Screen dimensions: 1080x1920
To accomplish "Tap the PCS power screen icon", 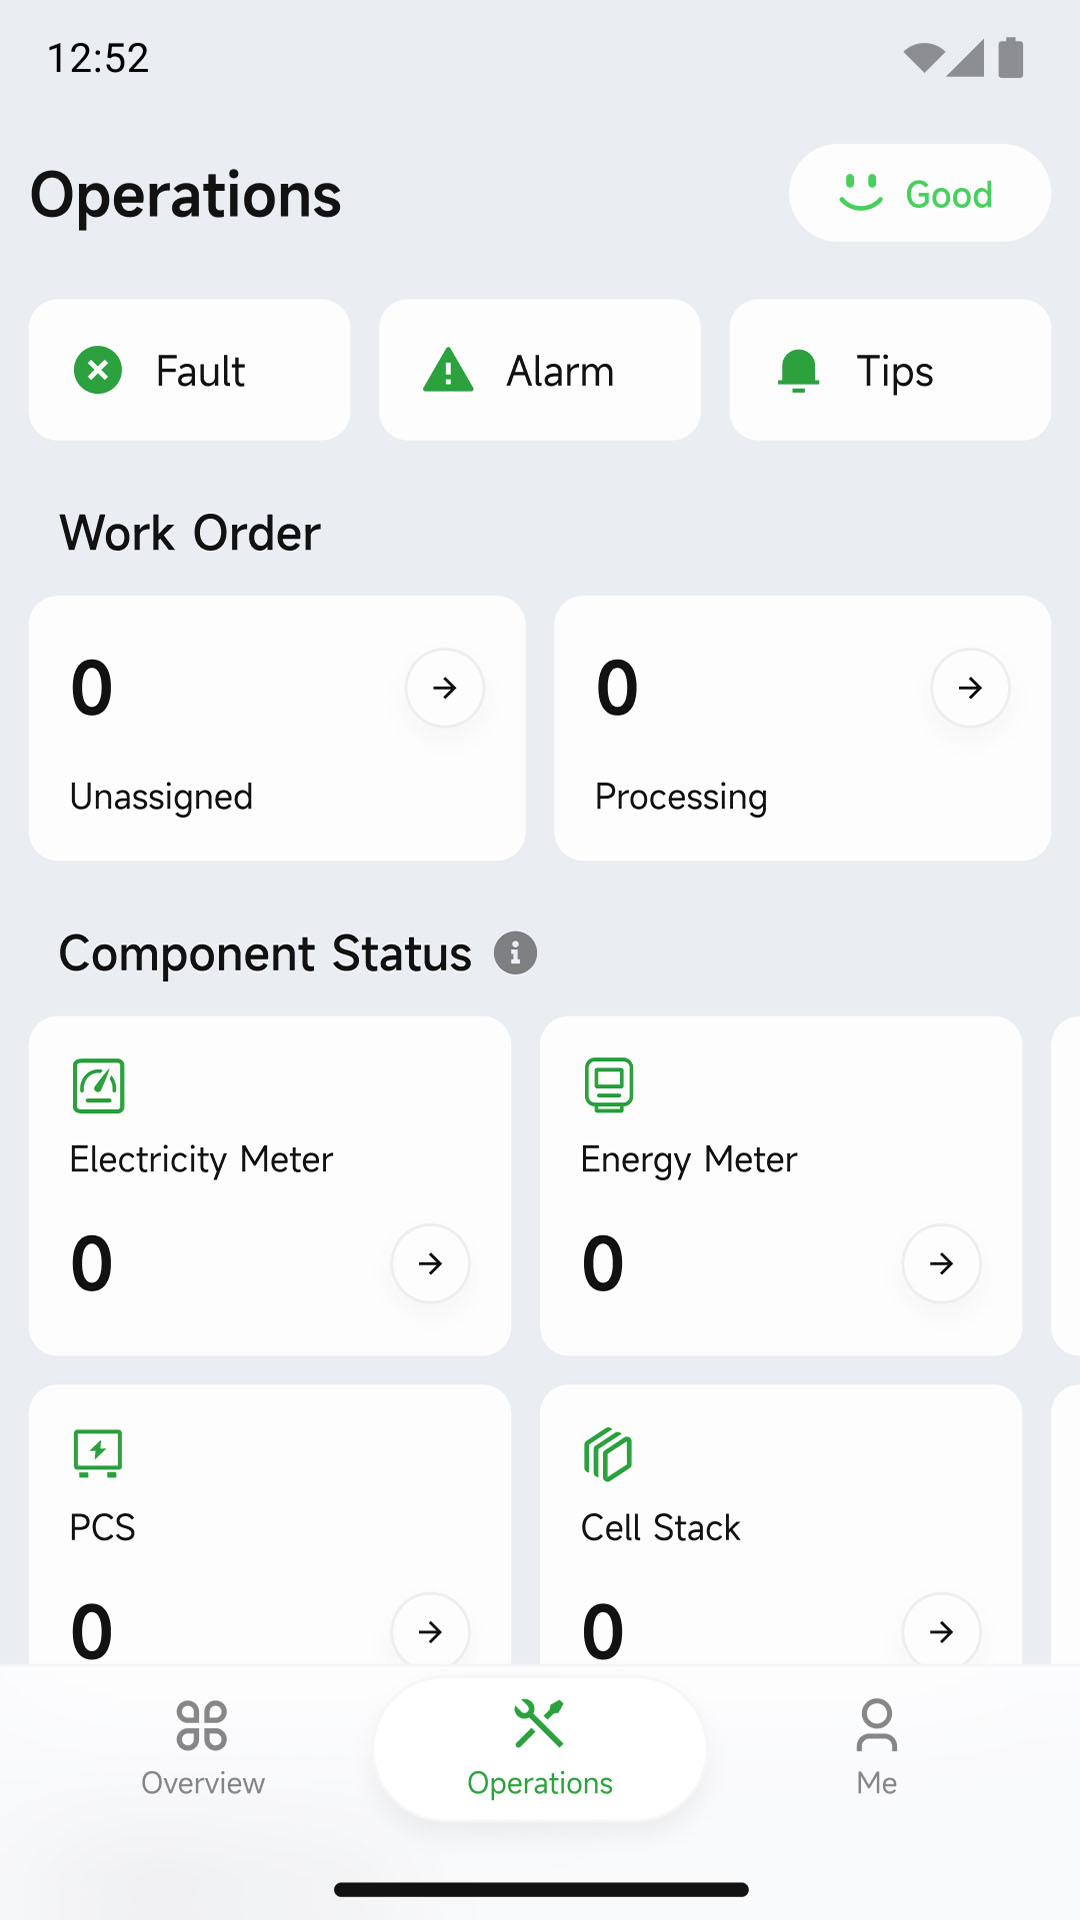I will tap(98, 1454).
